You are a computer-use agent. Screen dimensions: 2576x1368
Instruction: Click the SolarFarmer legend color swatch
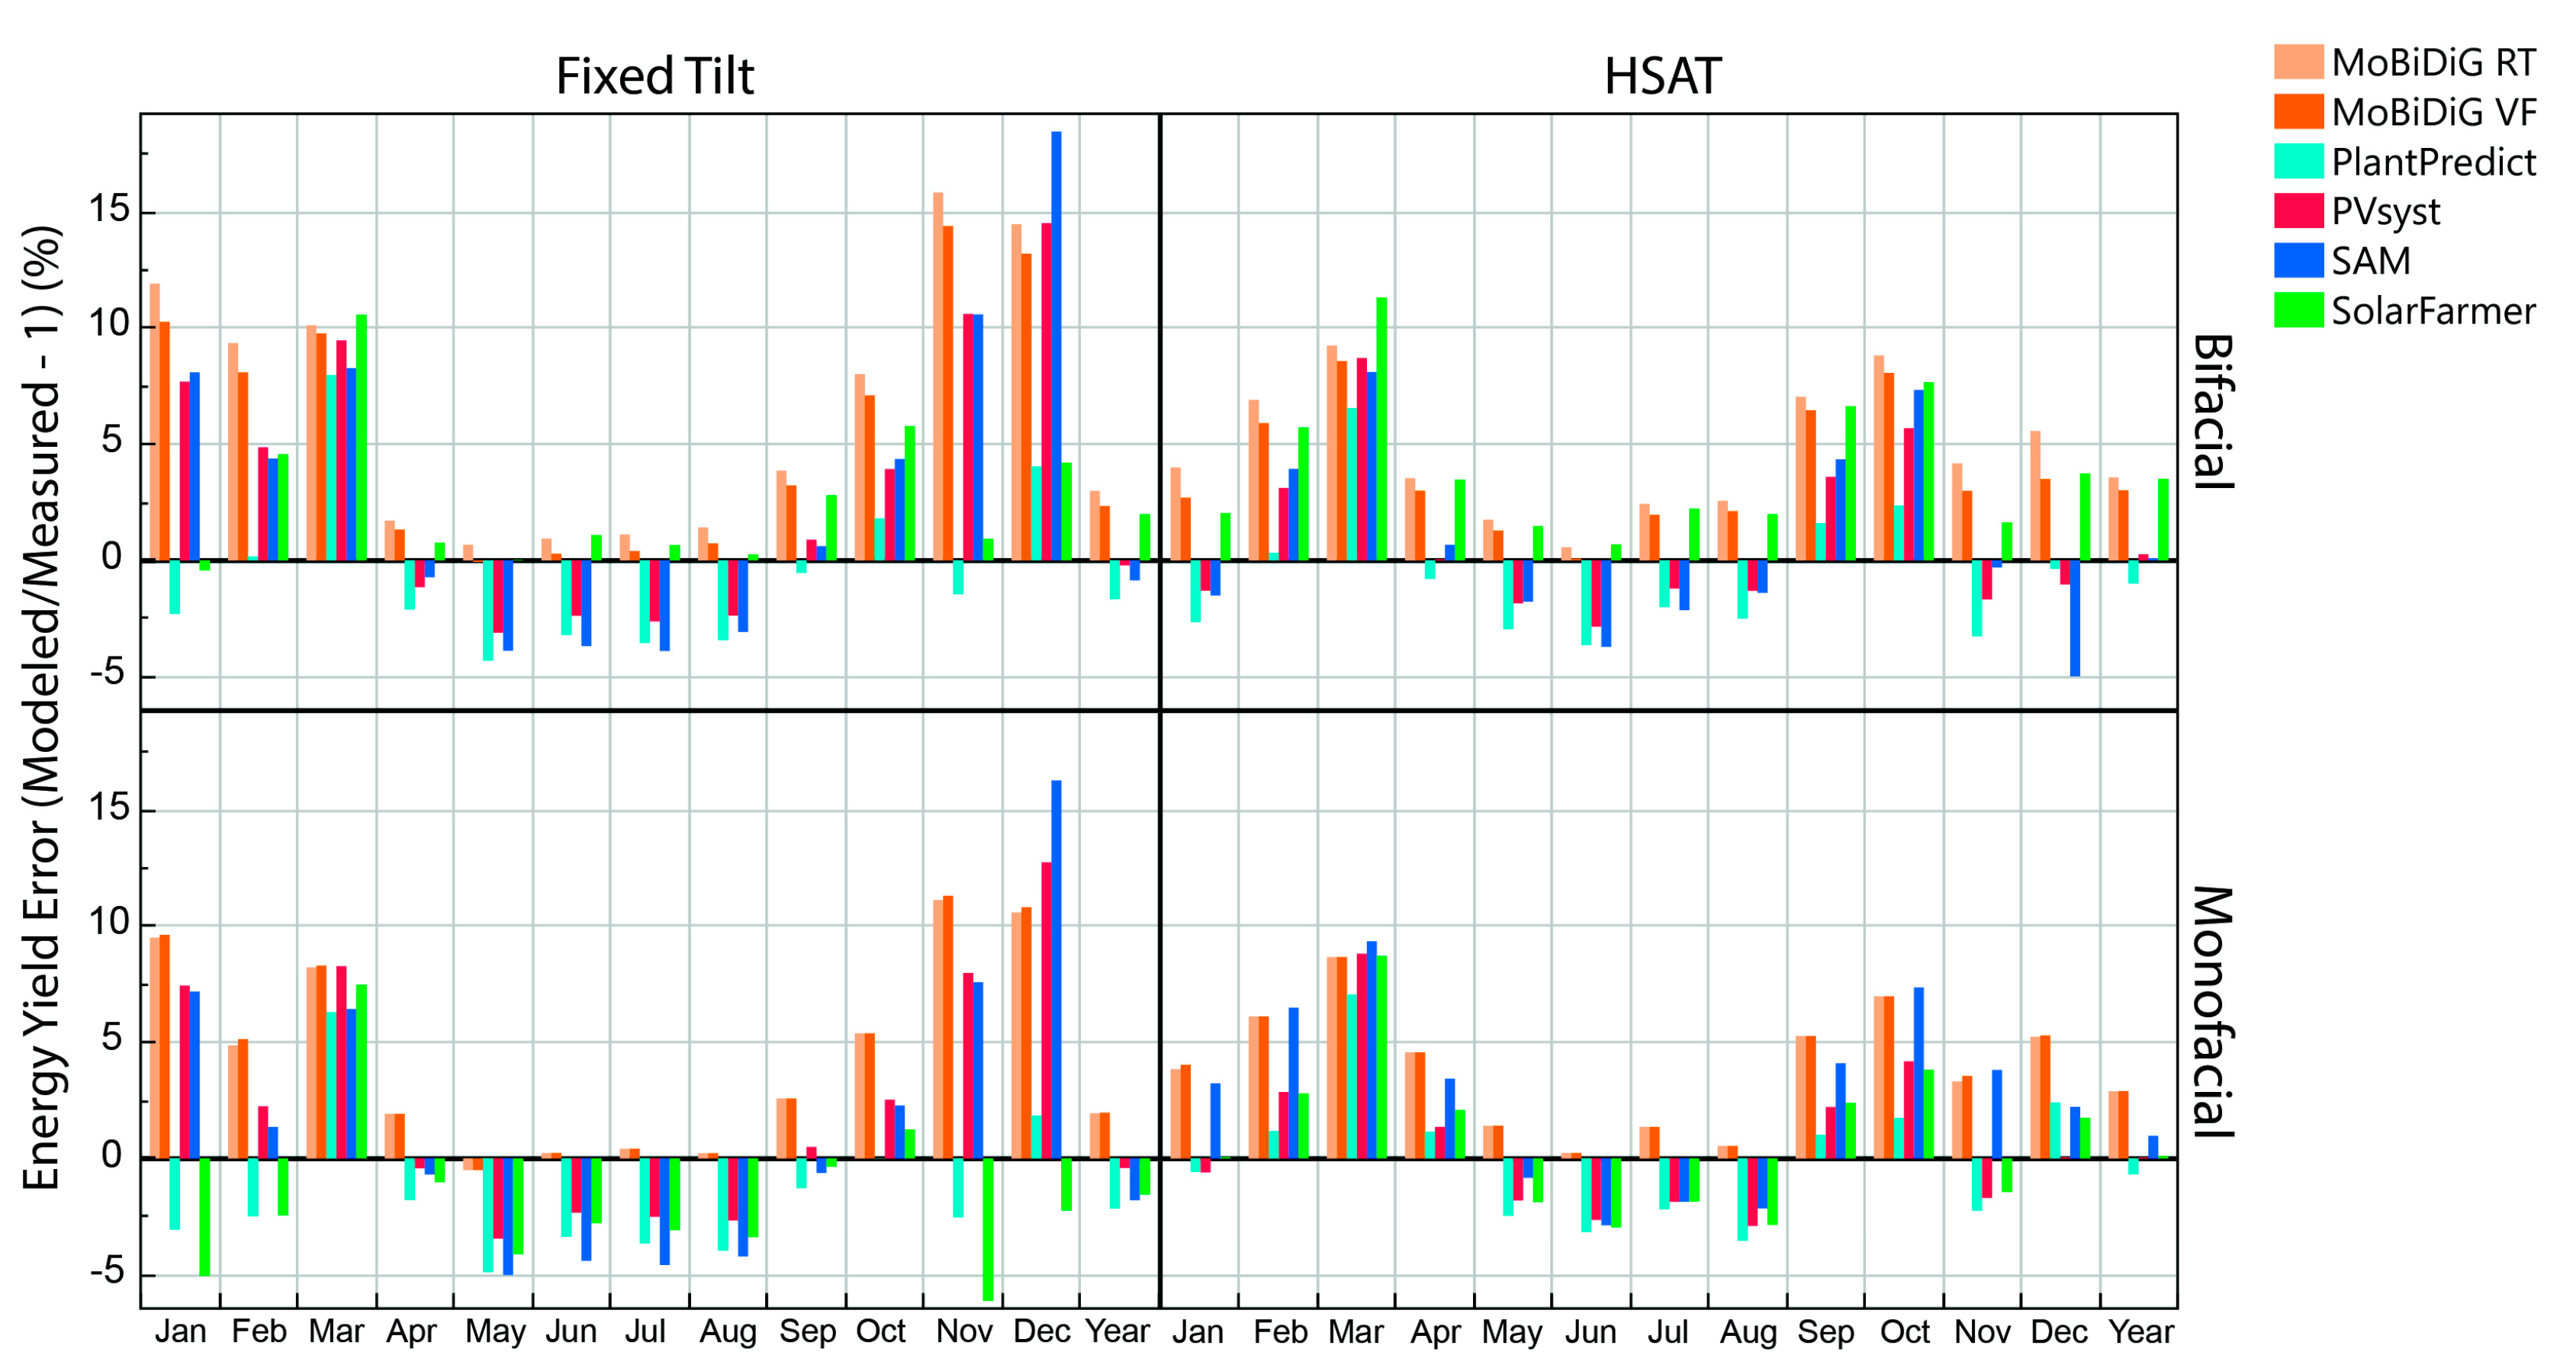click(2298, 310)
